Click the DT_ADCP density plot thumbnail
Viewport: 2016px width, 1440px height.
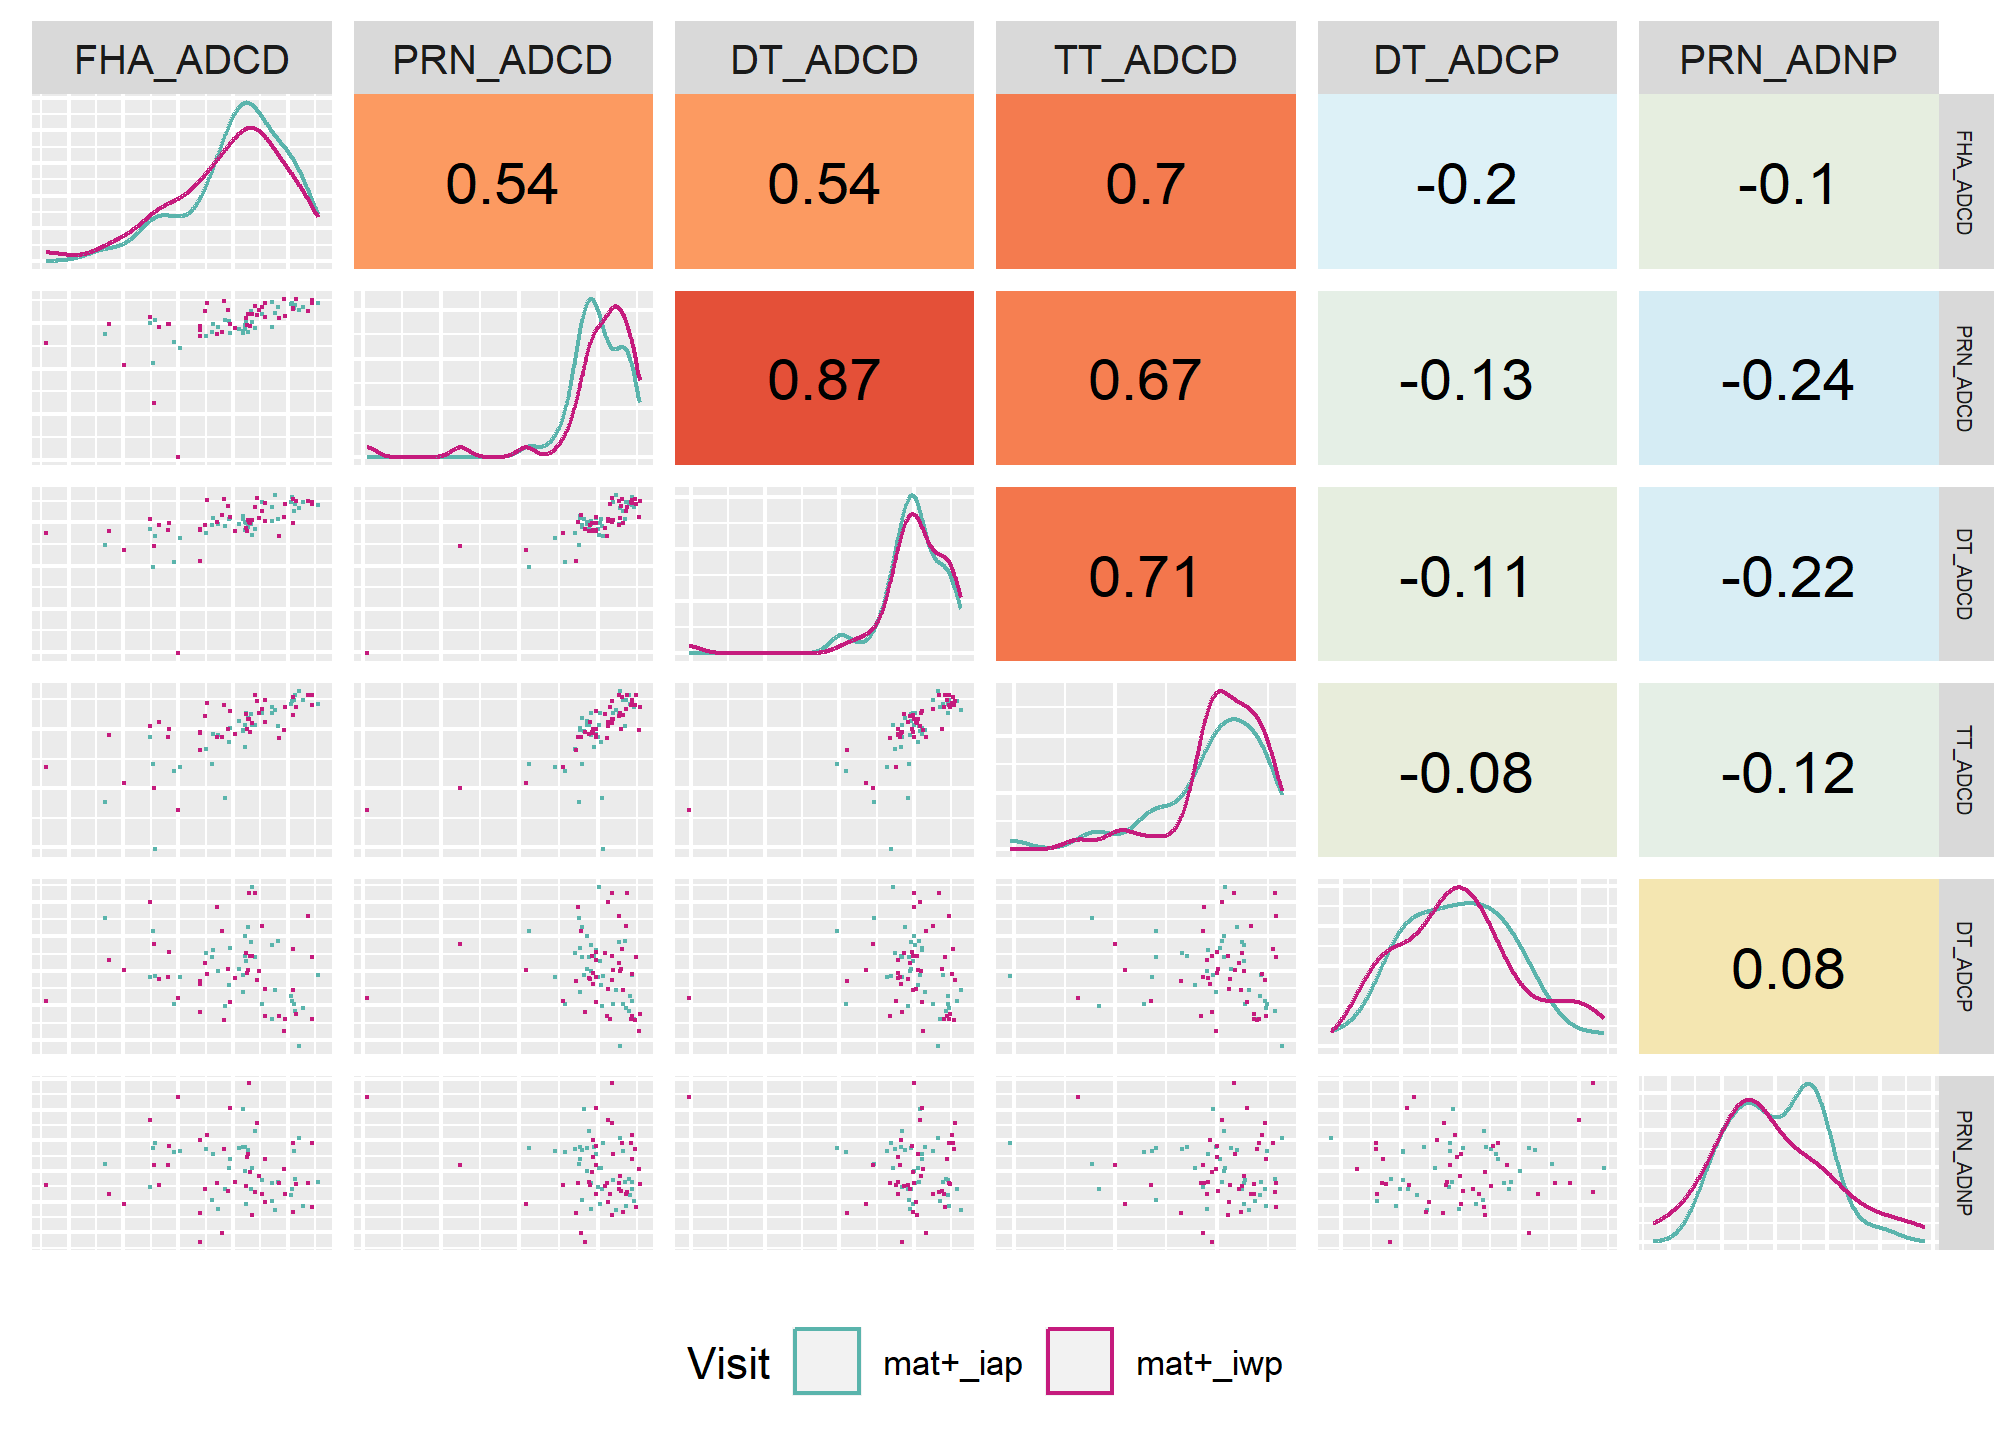click(x=1467, y=966)
